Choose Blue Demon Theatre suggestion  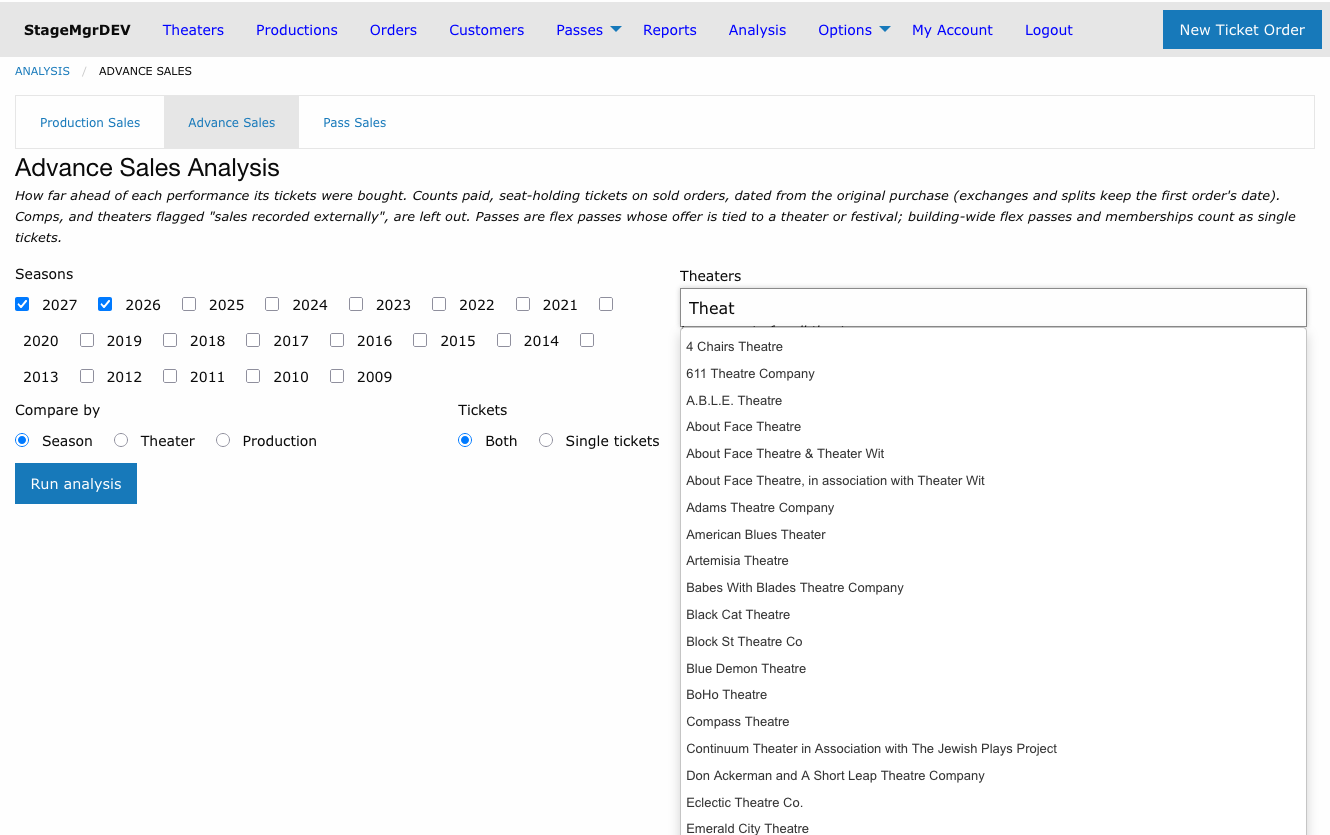coord(993,669)
